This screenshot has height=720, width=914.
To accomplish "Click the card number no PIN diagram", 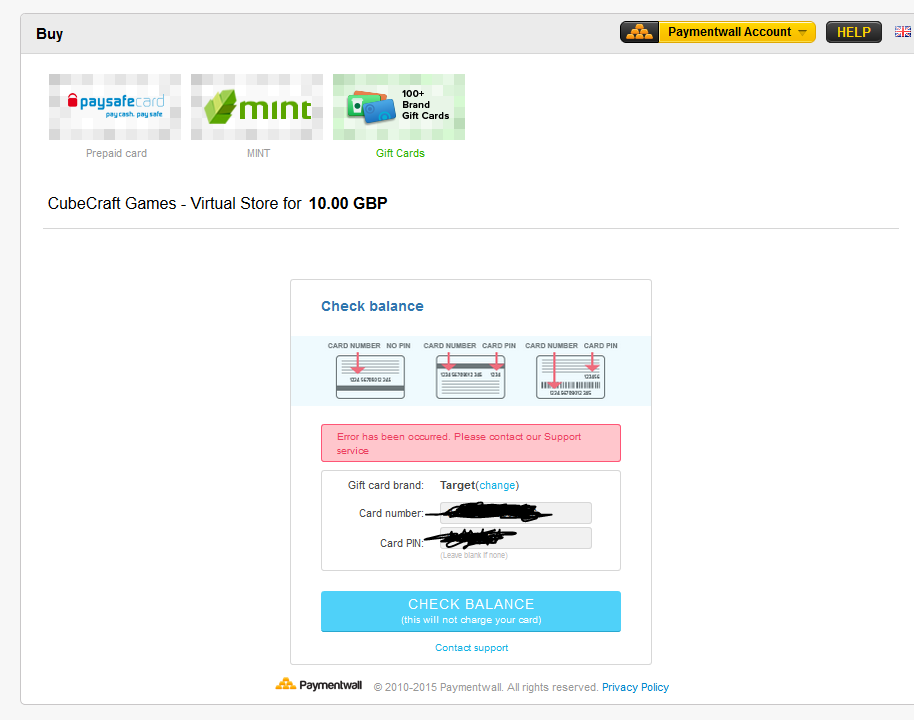I will [370, 377].
